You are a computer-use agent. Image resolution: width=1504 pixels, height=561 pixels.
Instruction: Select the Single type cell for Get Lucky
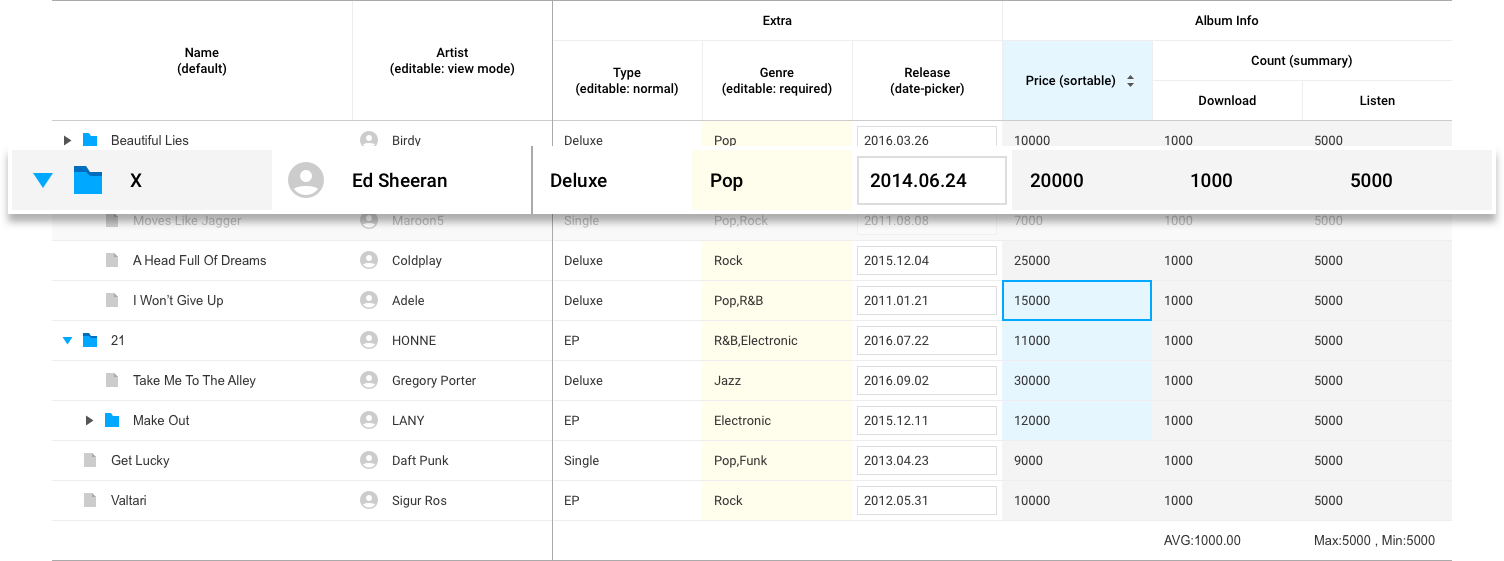627,461
